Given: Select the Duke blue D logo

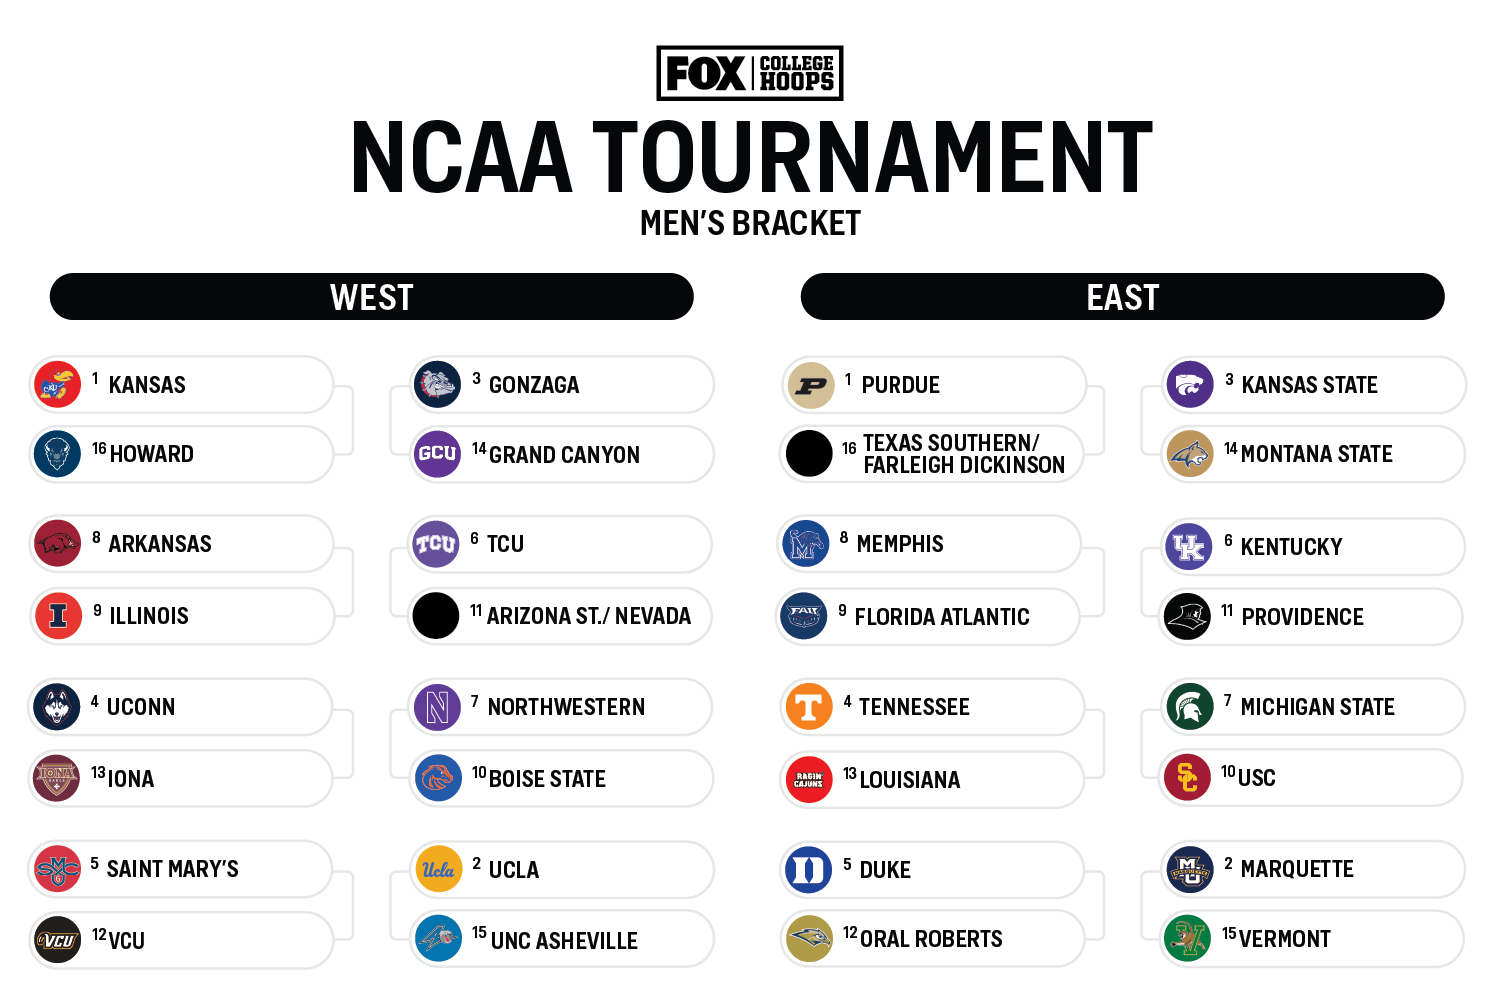Looking at the screenshot, I should (807, 869).
